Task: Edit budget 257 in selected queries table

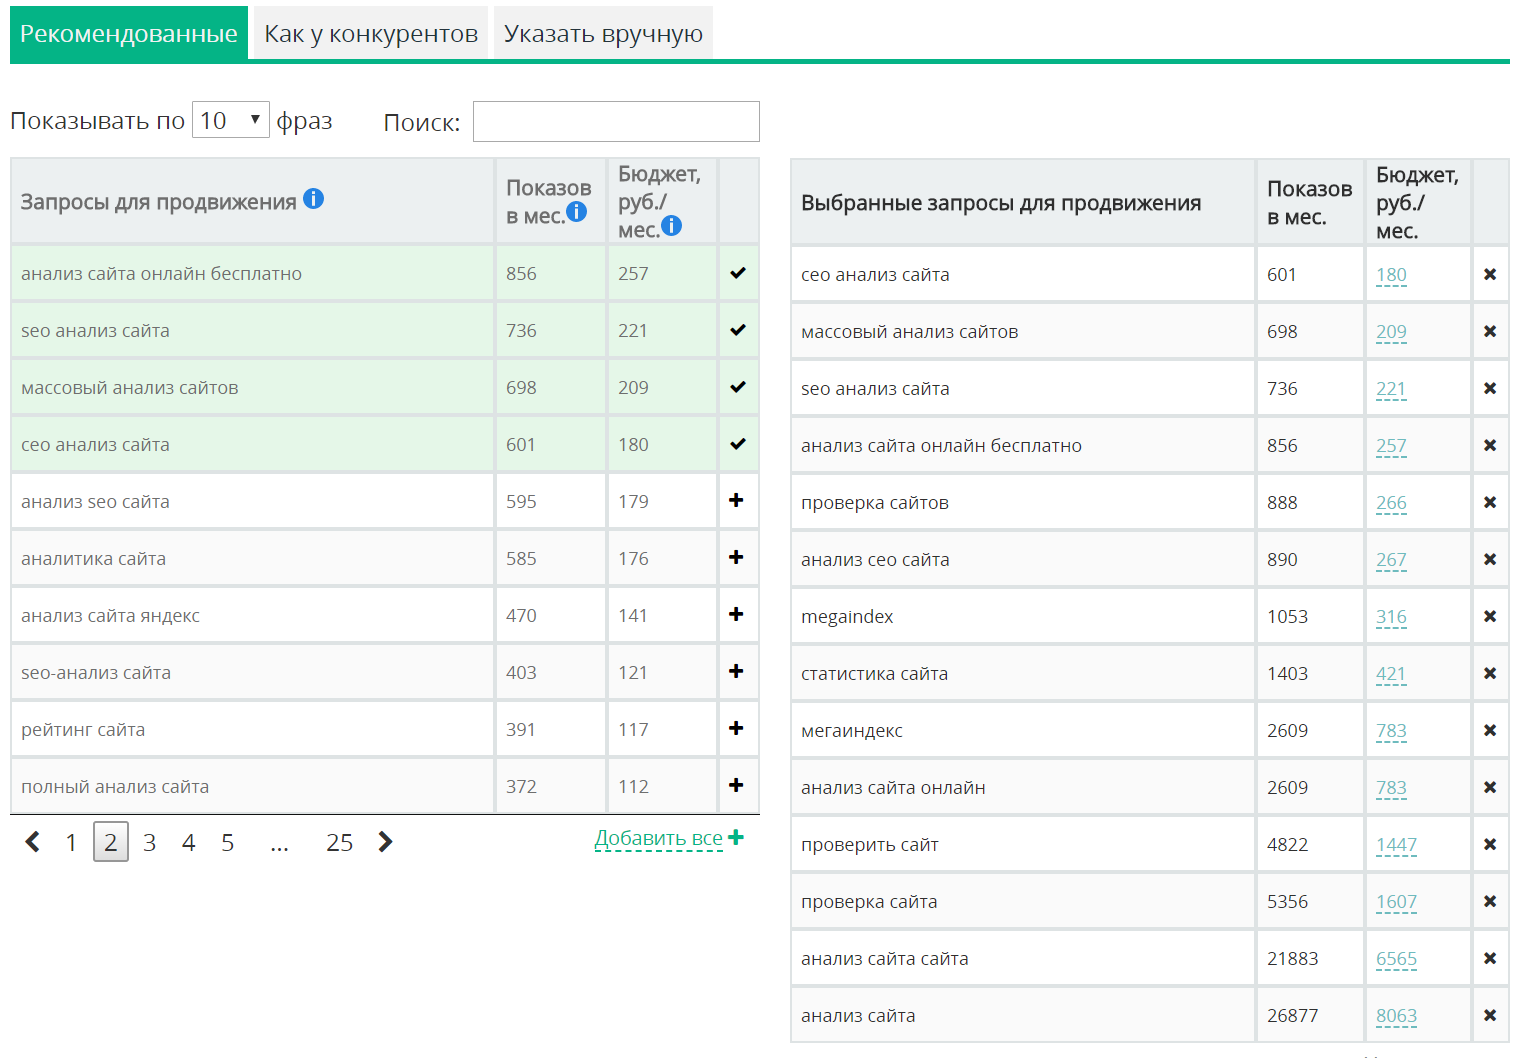Action: pos(1391,446)
